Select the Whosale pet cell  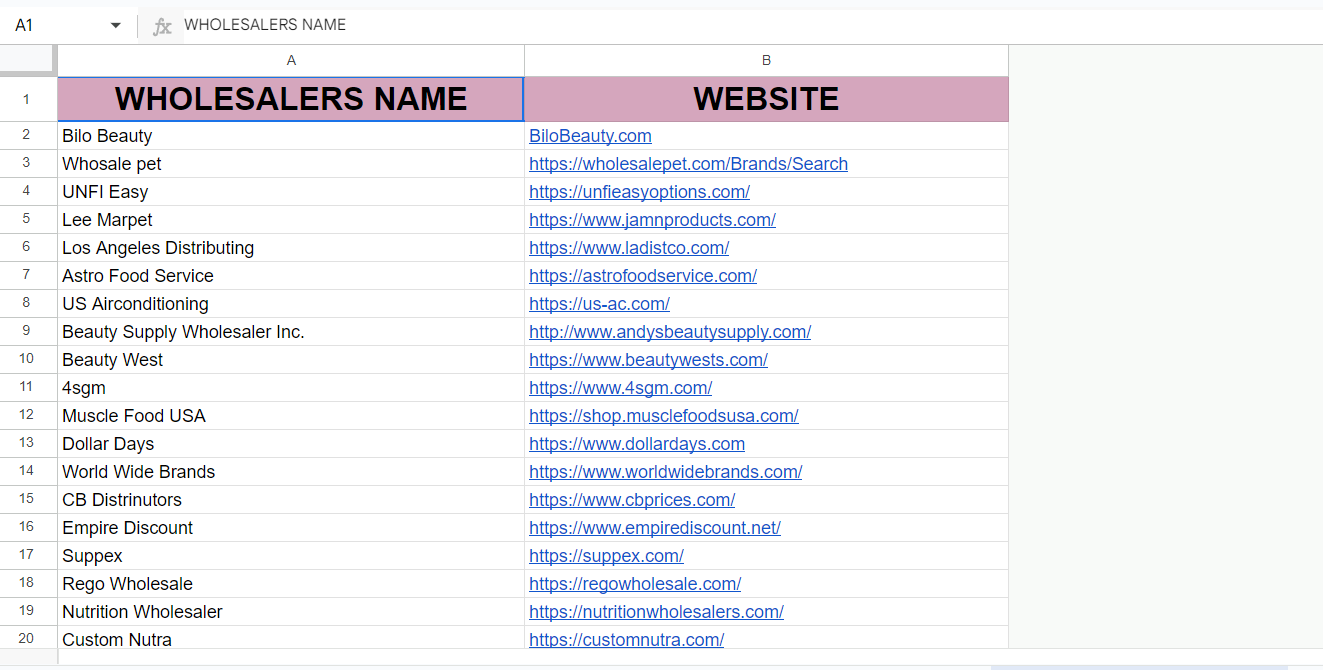[x=291, y=164]
